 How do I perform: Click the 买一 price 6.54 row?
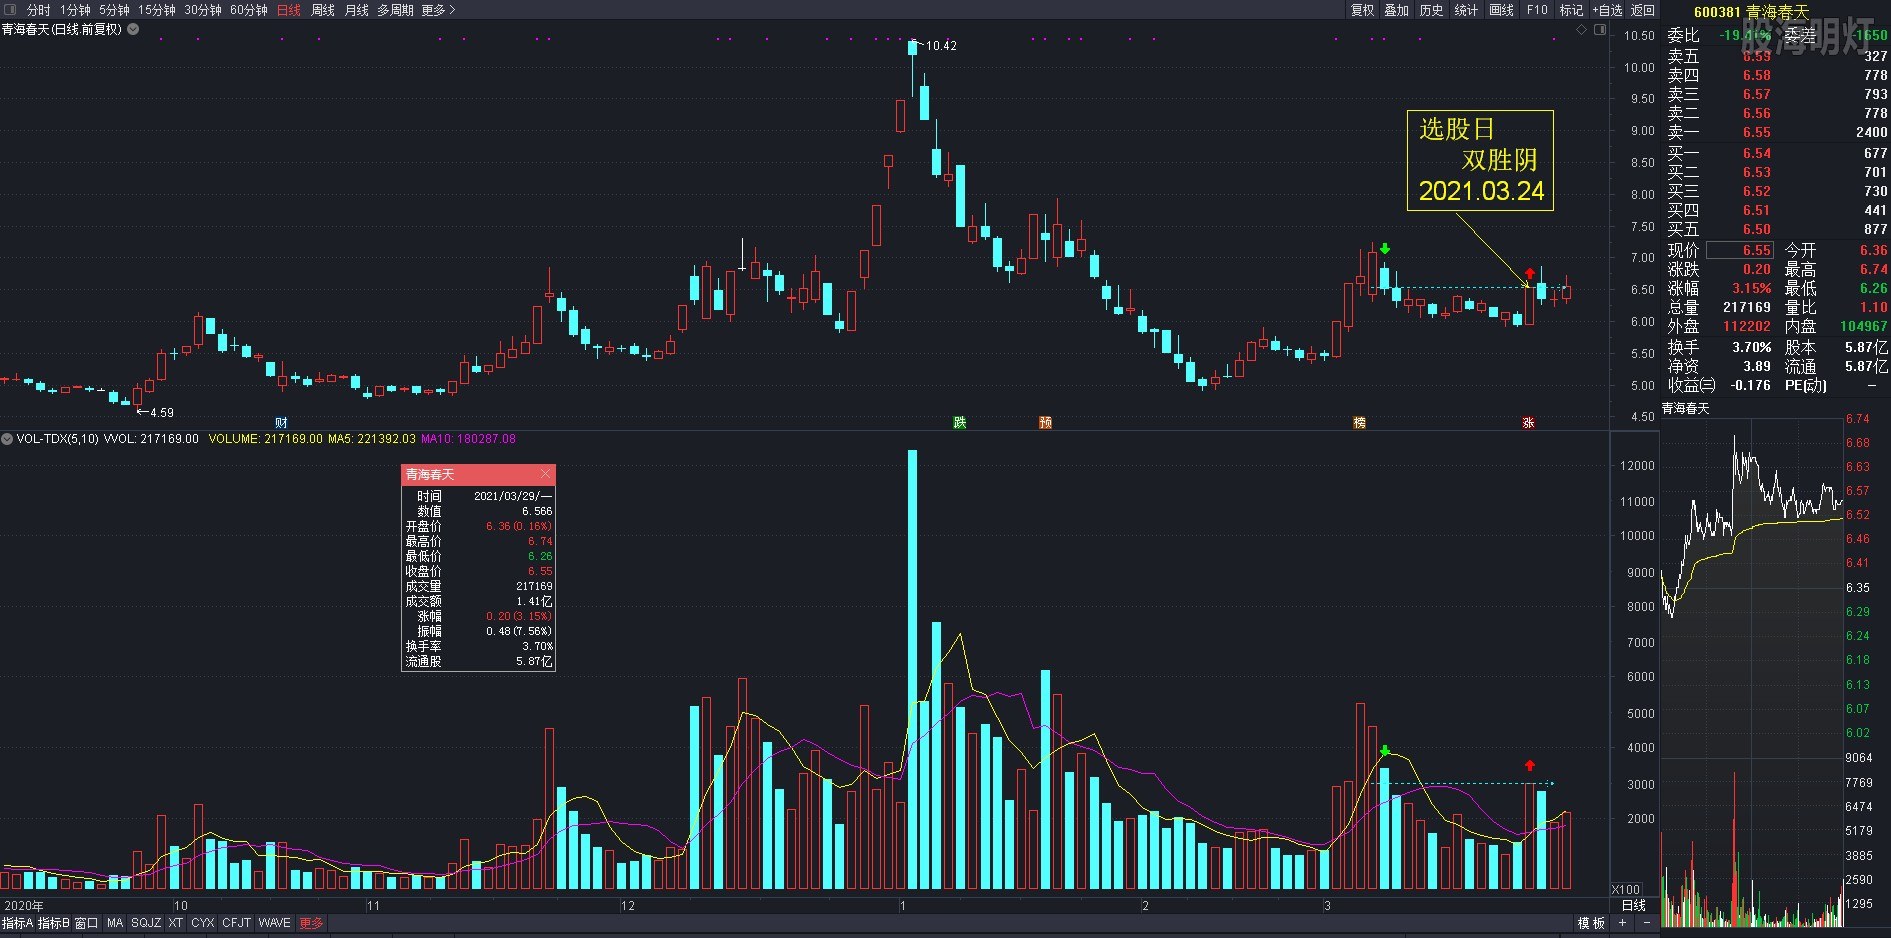tap(1777, 153)
